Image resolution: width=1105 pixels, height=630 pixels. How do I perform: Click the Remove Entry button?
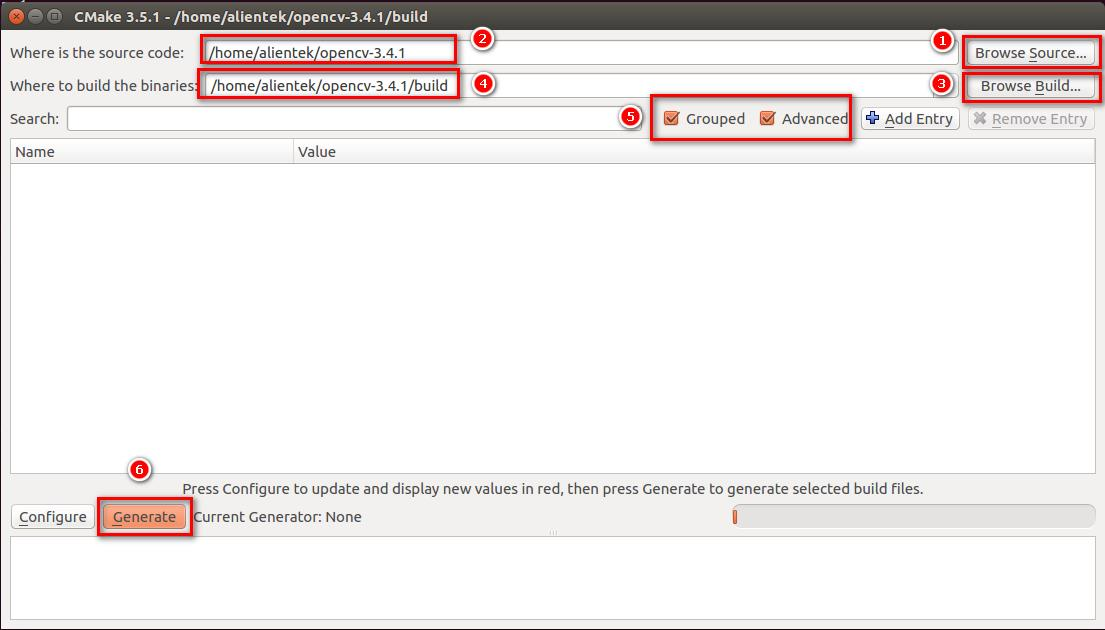pos(1031,118)
